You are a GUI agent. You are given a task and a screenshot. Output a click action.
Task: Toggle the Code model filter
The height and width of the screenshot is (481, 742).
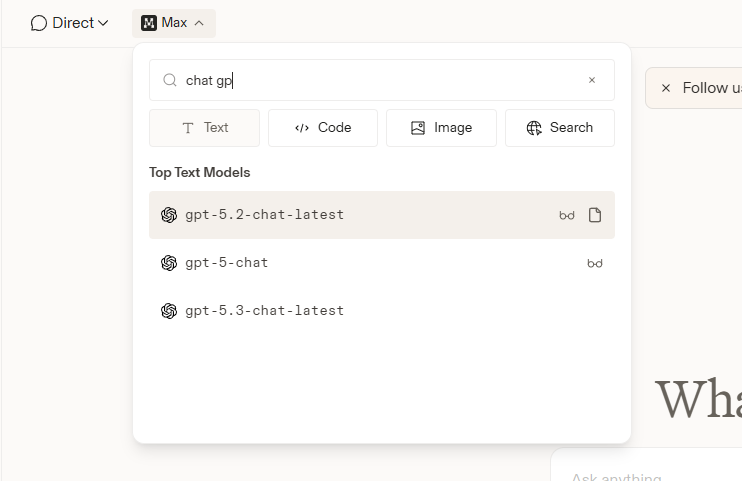[x=322, y=128]
